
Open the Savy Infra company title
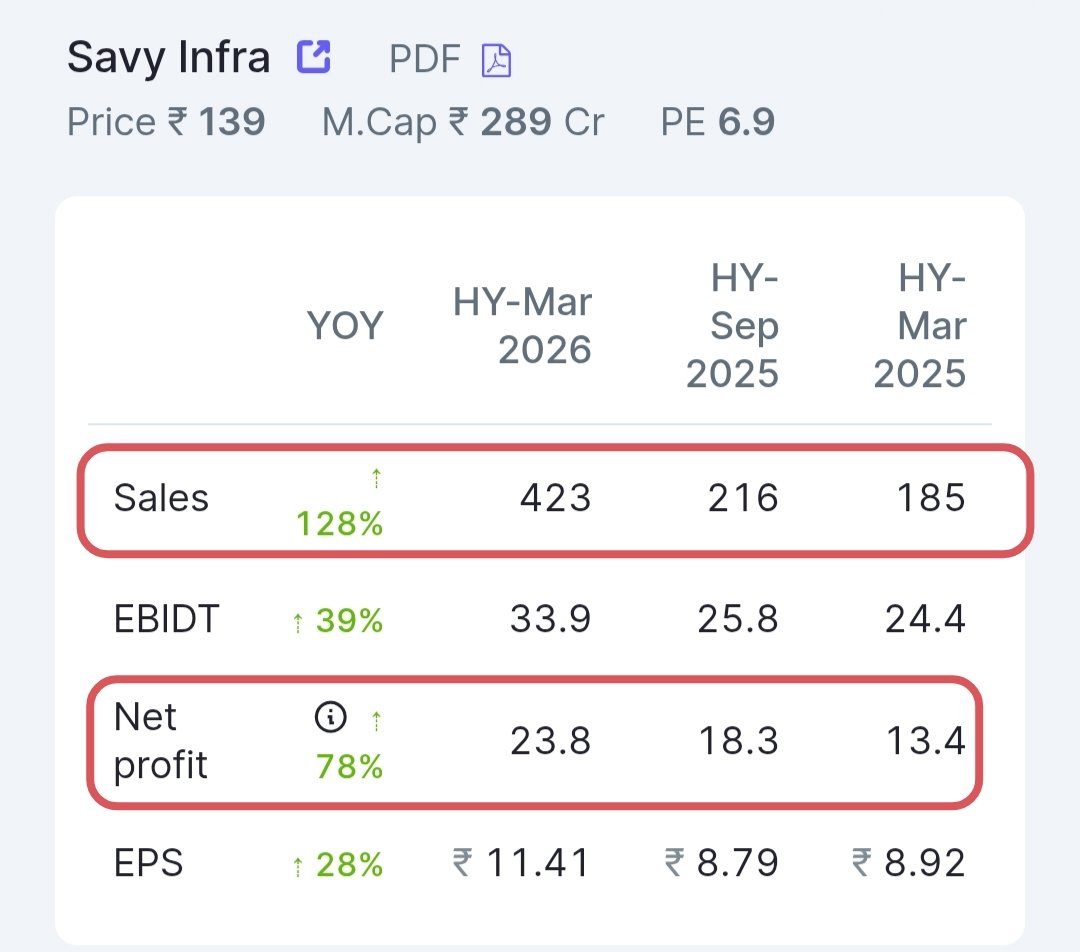(x=169, y=57)
